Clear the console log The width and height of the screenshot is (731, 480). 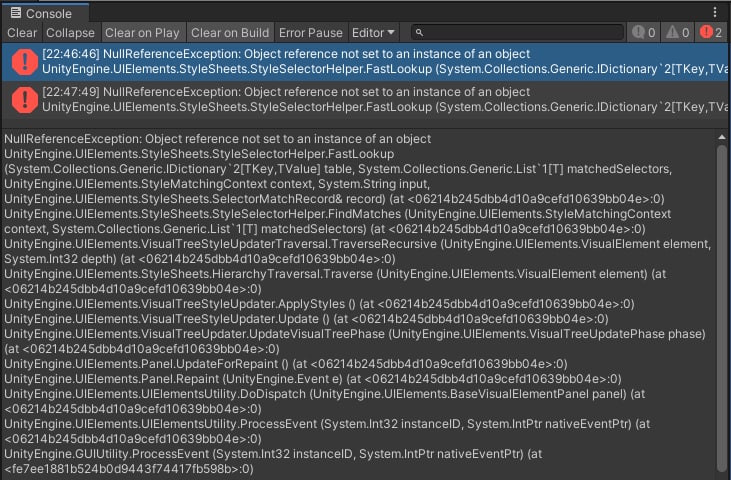point(22,33)
